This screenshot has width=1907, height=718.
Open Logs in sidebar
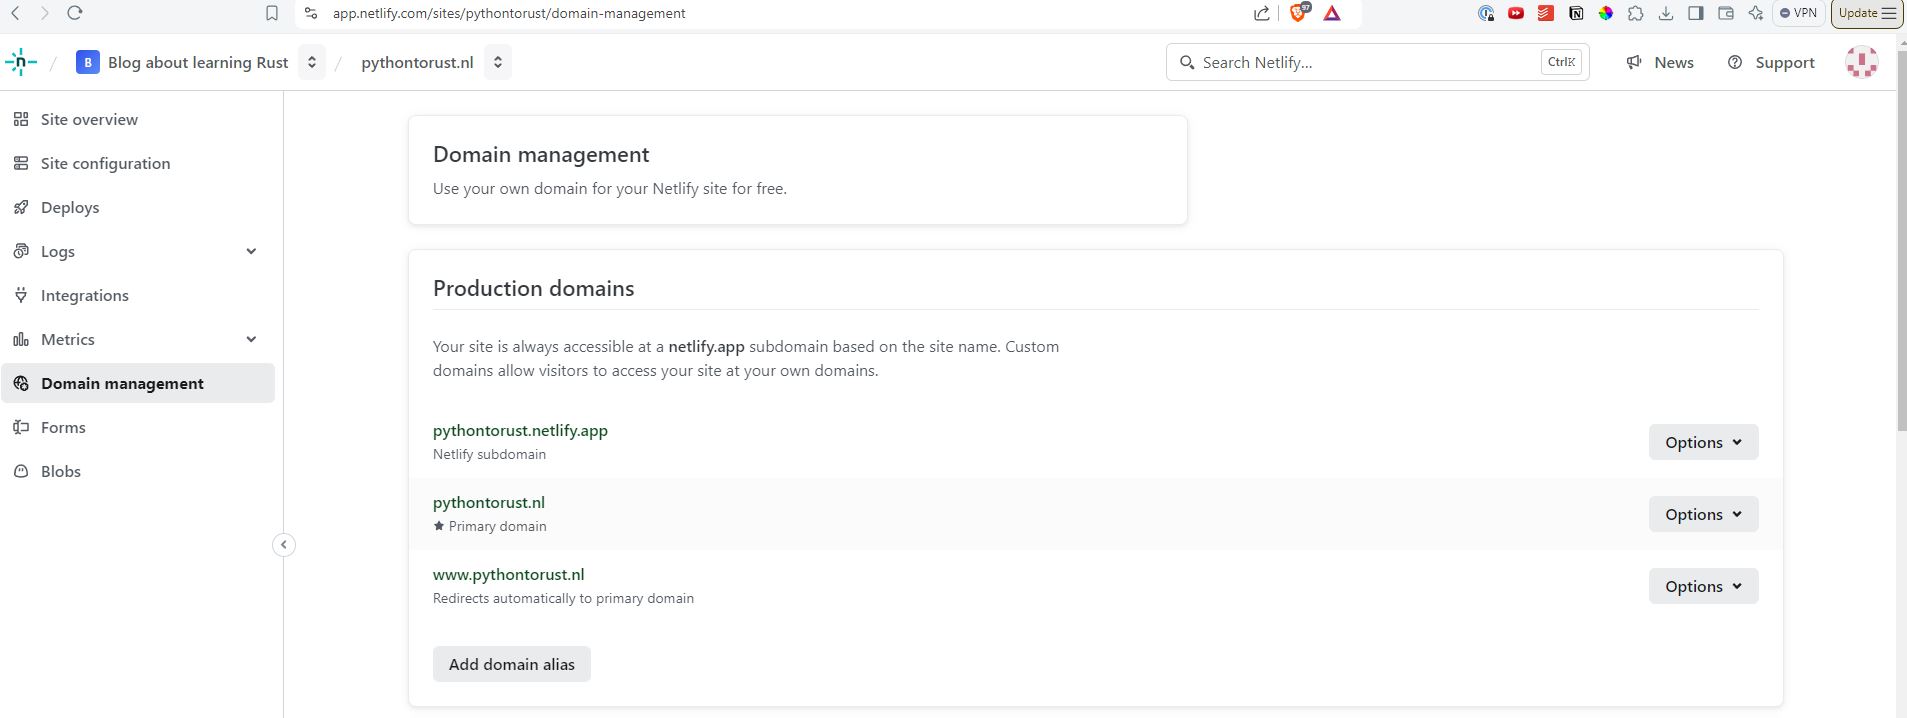[58, 252]
